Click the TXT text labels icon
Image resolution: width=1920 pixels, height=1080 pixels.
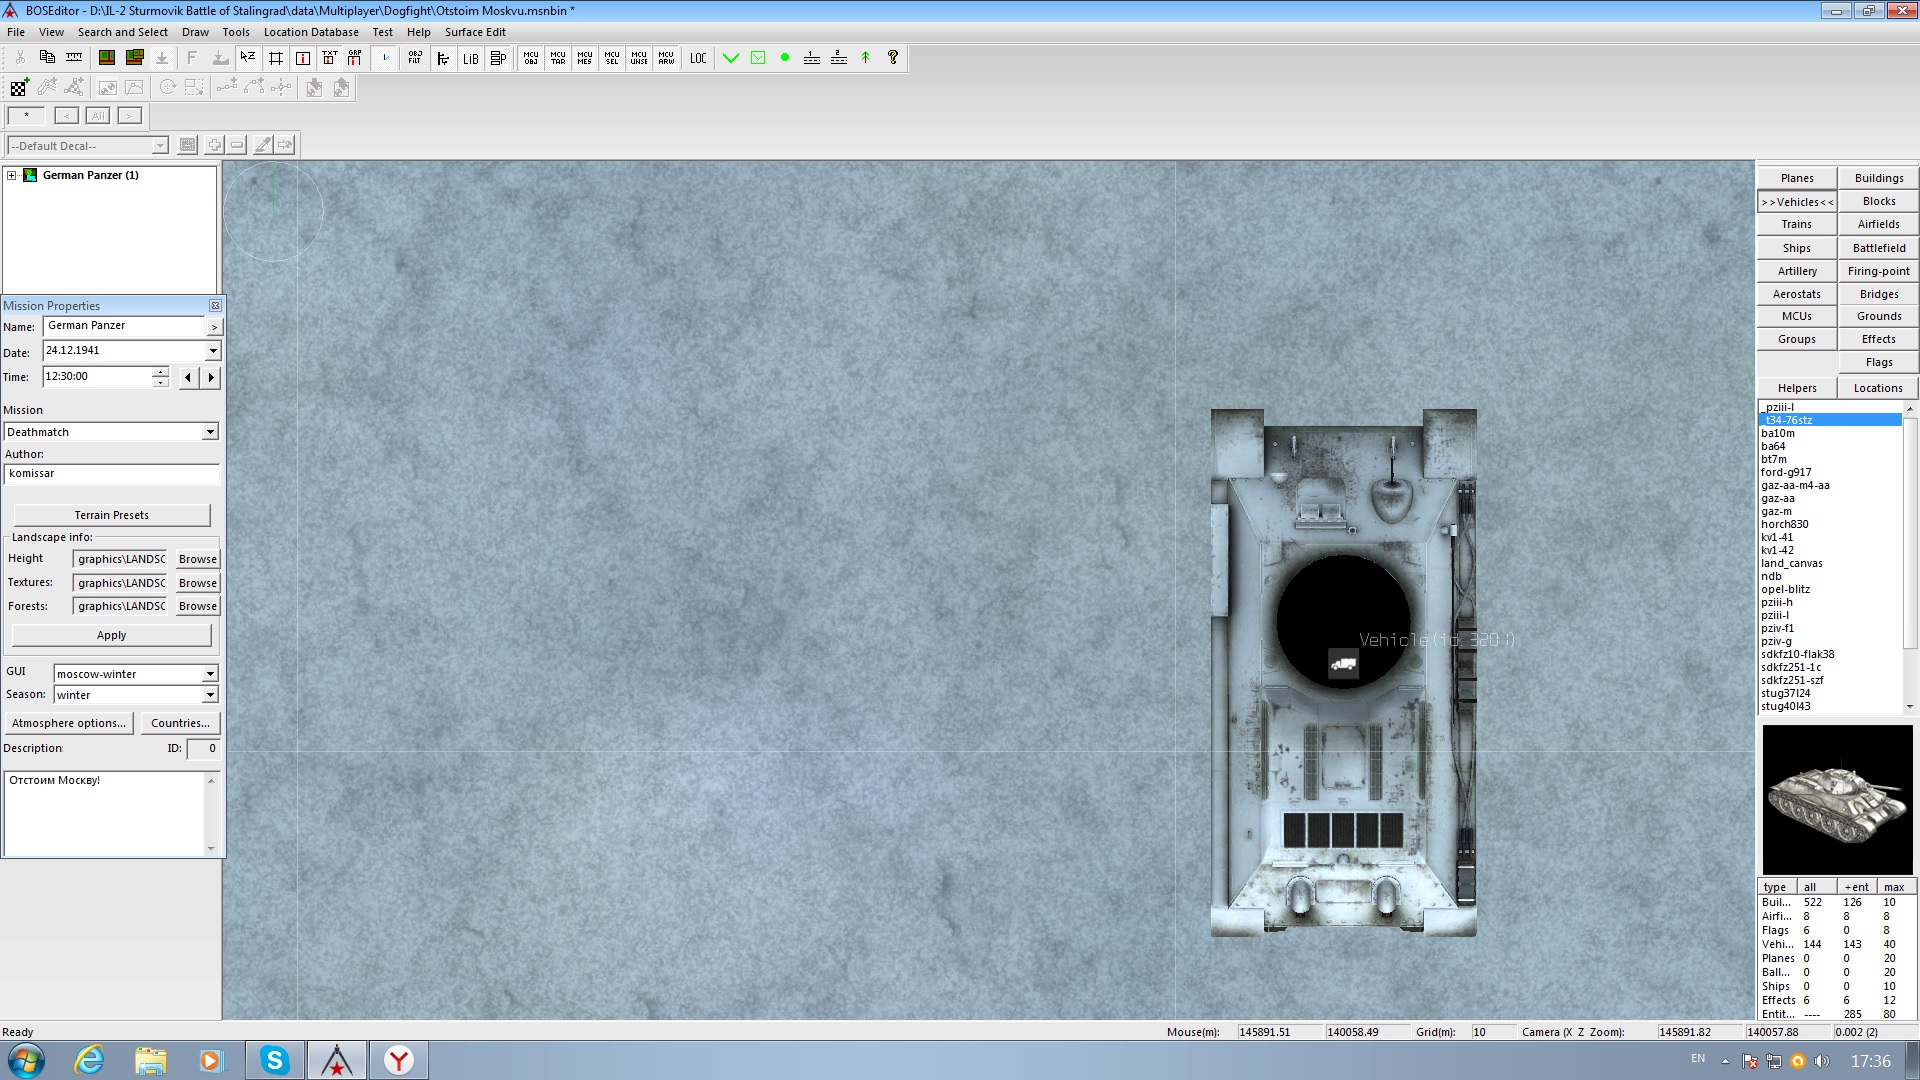tap(329, 58)
